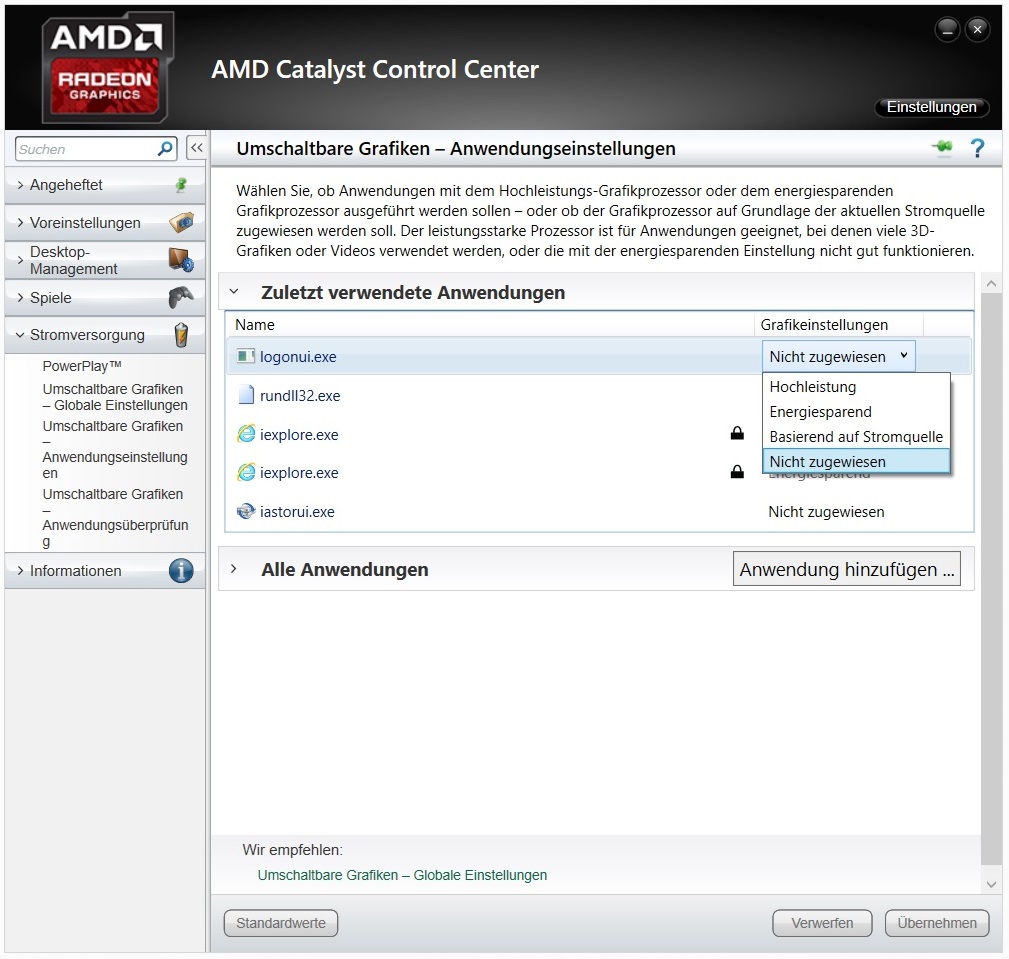This screenshot has width=1009, height=959.
Task: Pin this page with green pushpin icon
Action: point(943,147)
